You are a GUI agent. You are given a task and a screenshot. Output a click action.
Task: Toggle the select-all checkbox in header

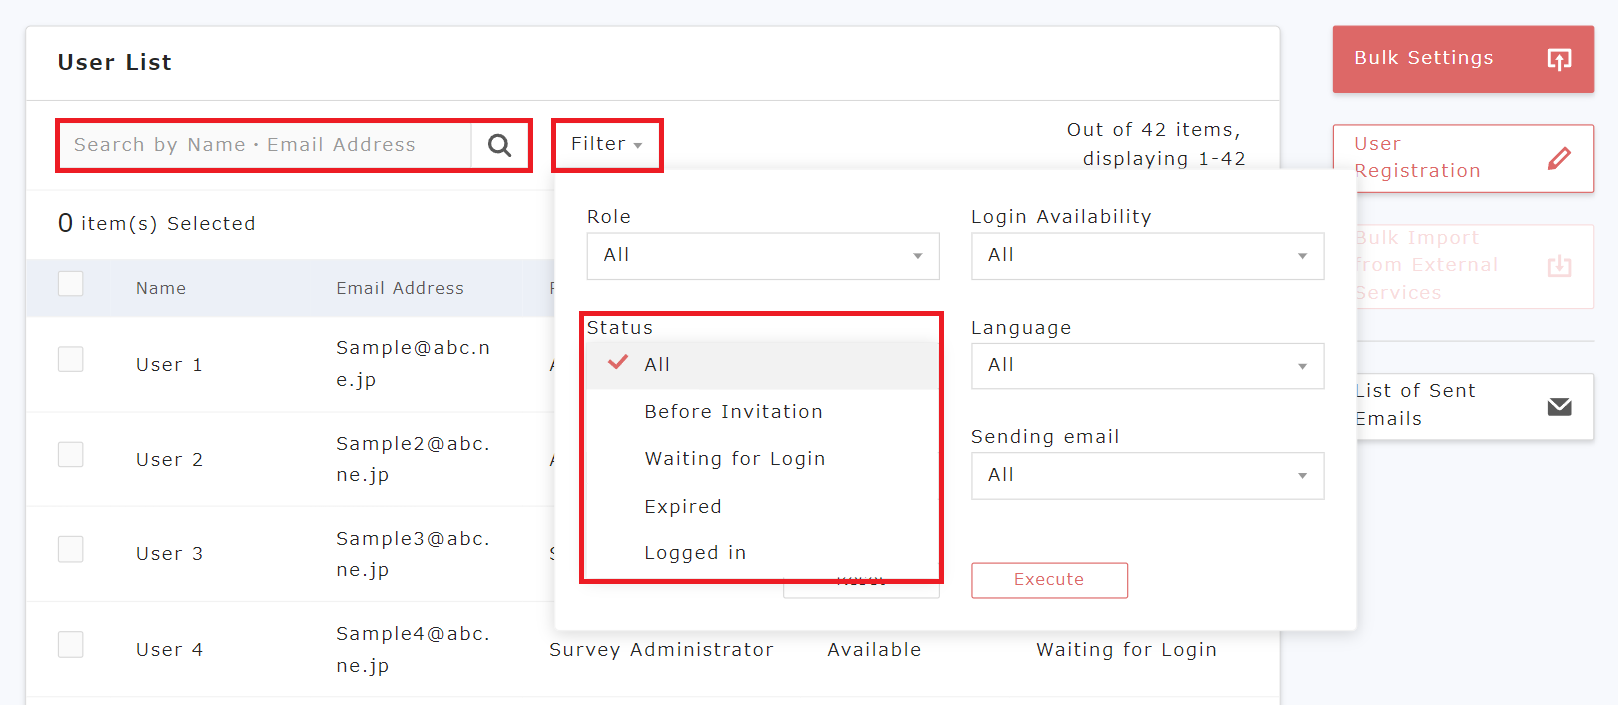pyautogui.click(x=71, y=284)
